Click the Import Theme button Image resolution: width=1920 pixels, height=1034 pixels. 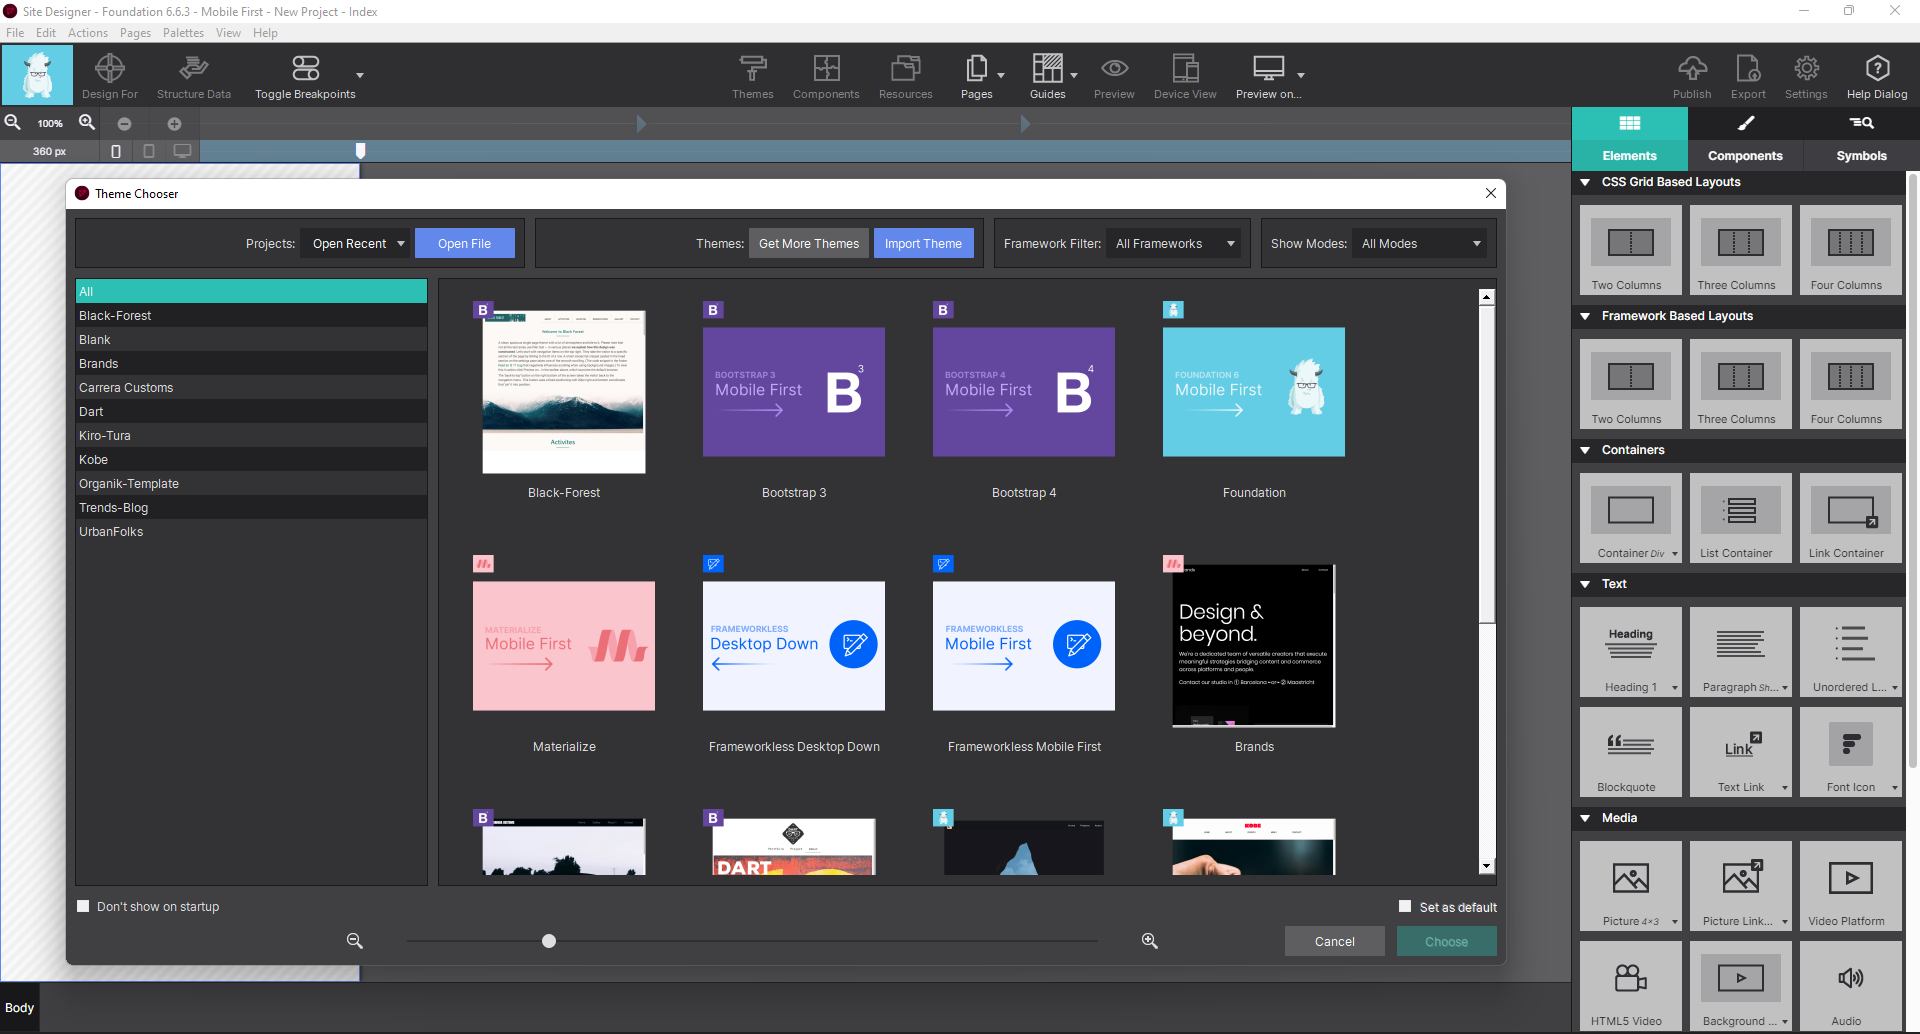pyautogui.click(x=923, y=243)
